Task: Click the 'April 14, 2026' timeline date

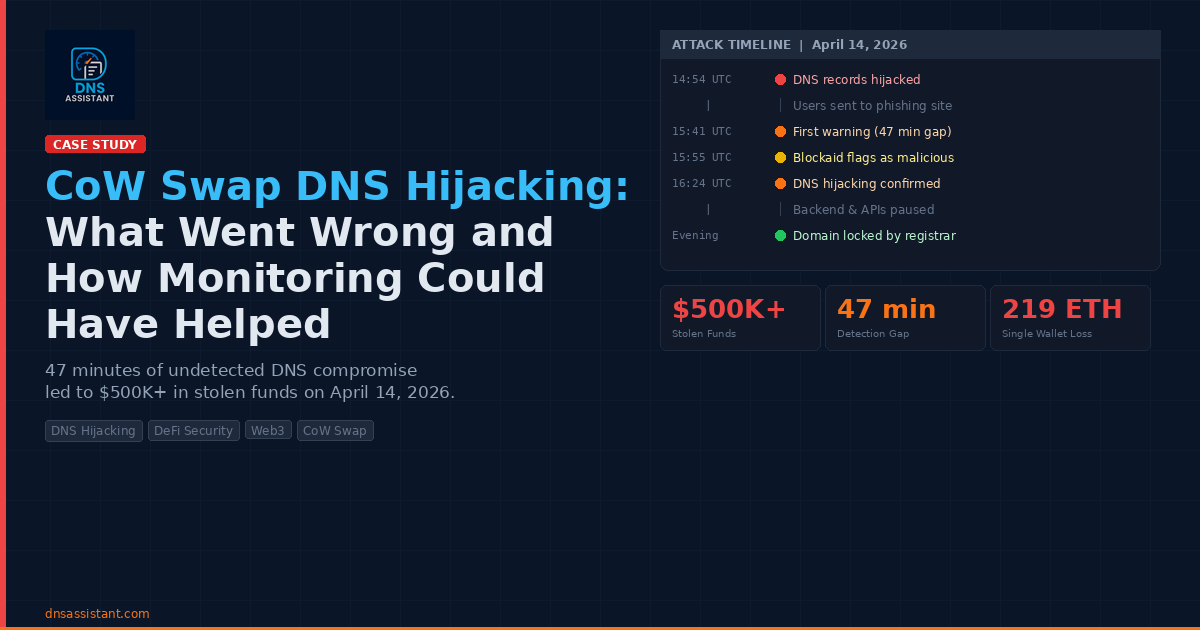Action: tap(860, 45)
